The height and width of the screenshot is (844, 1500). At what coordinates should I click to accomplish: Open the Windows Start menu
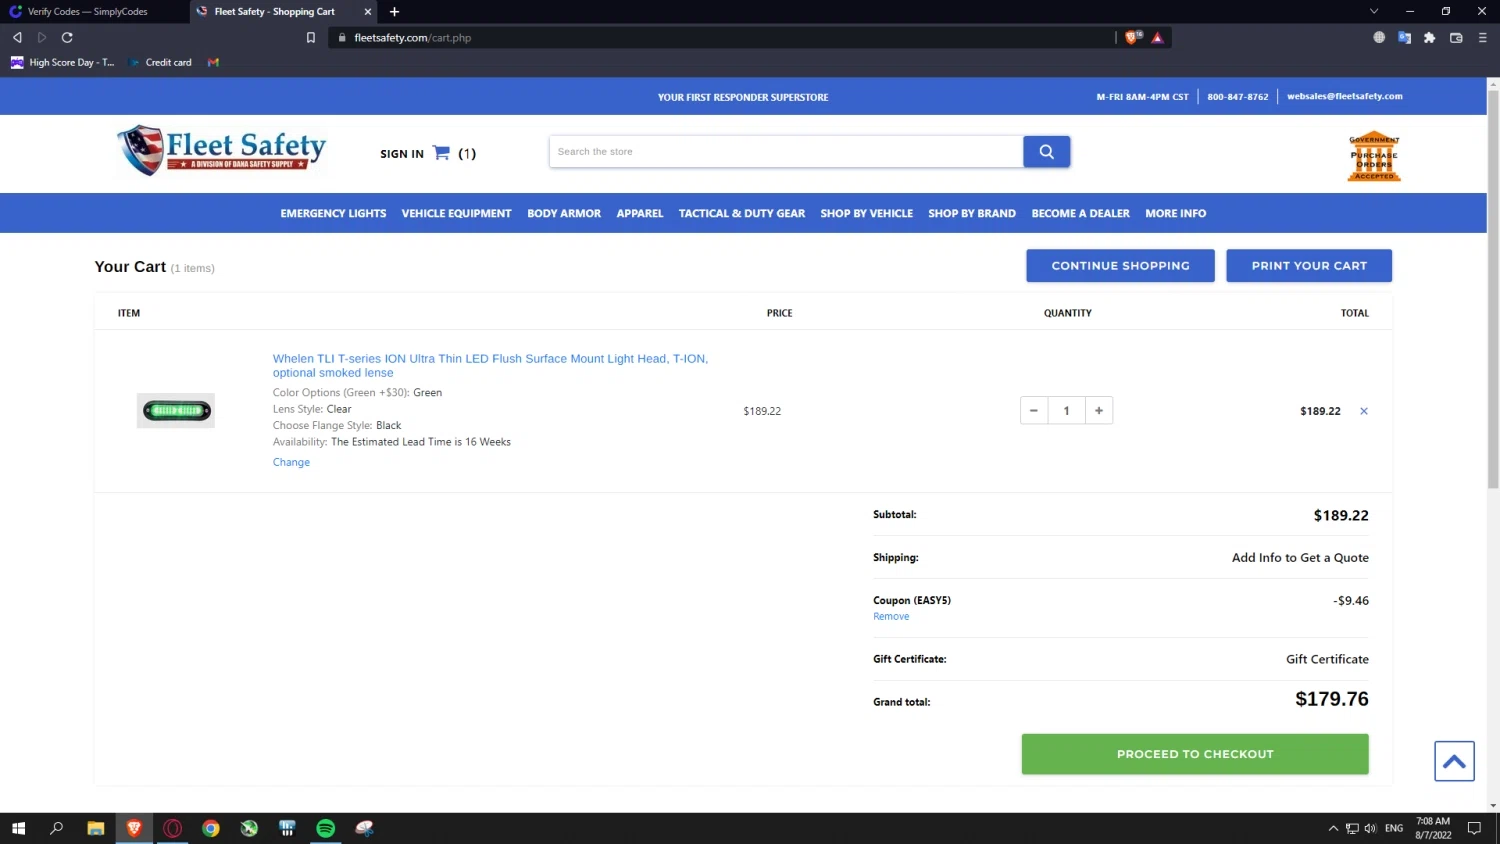pos(18,828)
